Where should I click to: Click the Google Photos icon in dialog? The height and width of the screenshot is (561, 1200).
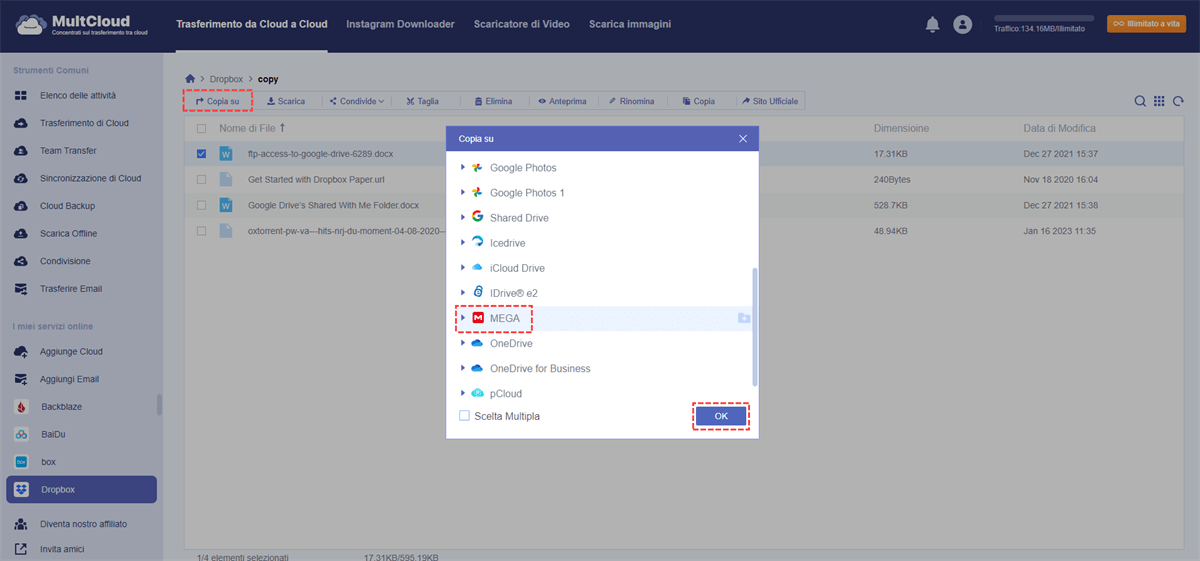pyautogui.click(x=478, y=168)
